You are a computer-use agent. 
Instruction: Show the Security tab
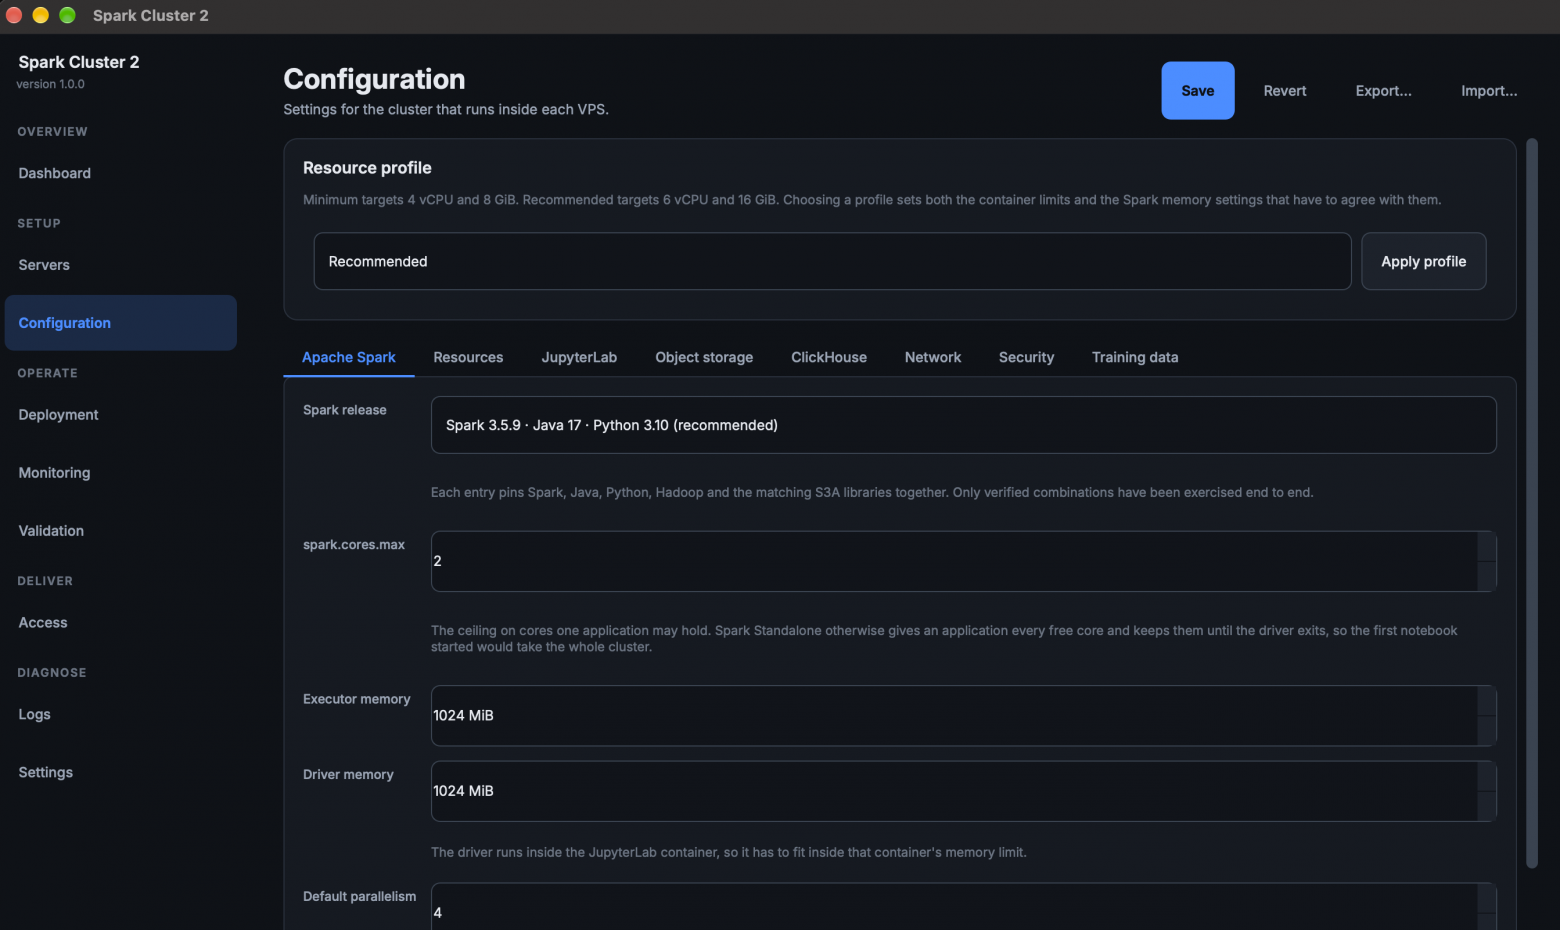pos(1026,358)
